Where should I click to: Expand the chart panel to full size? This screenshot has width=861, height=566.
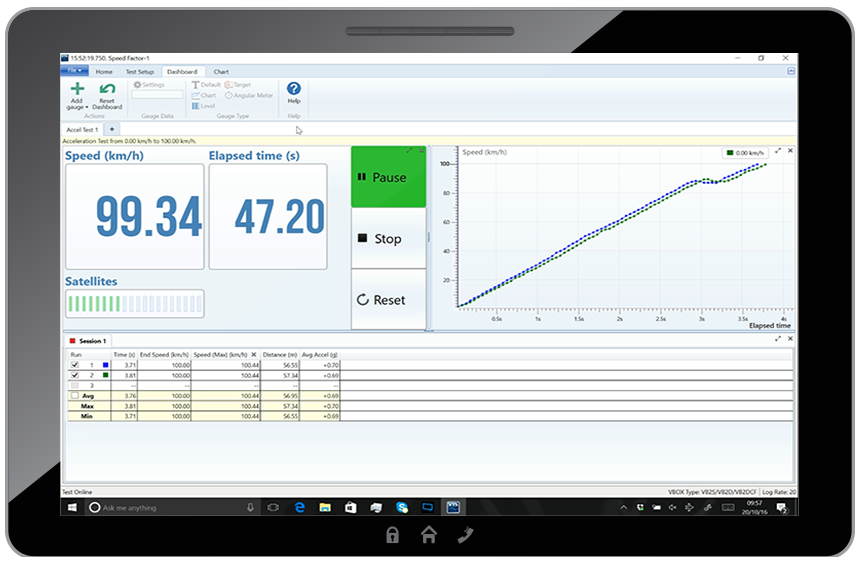(778, 151)
